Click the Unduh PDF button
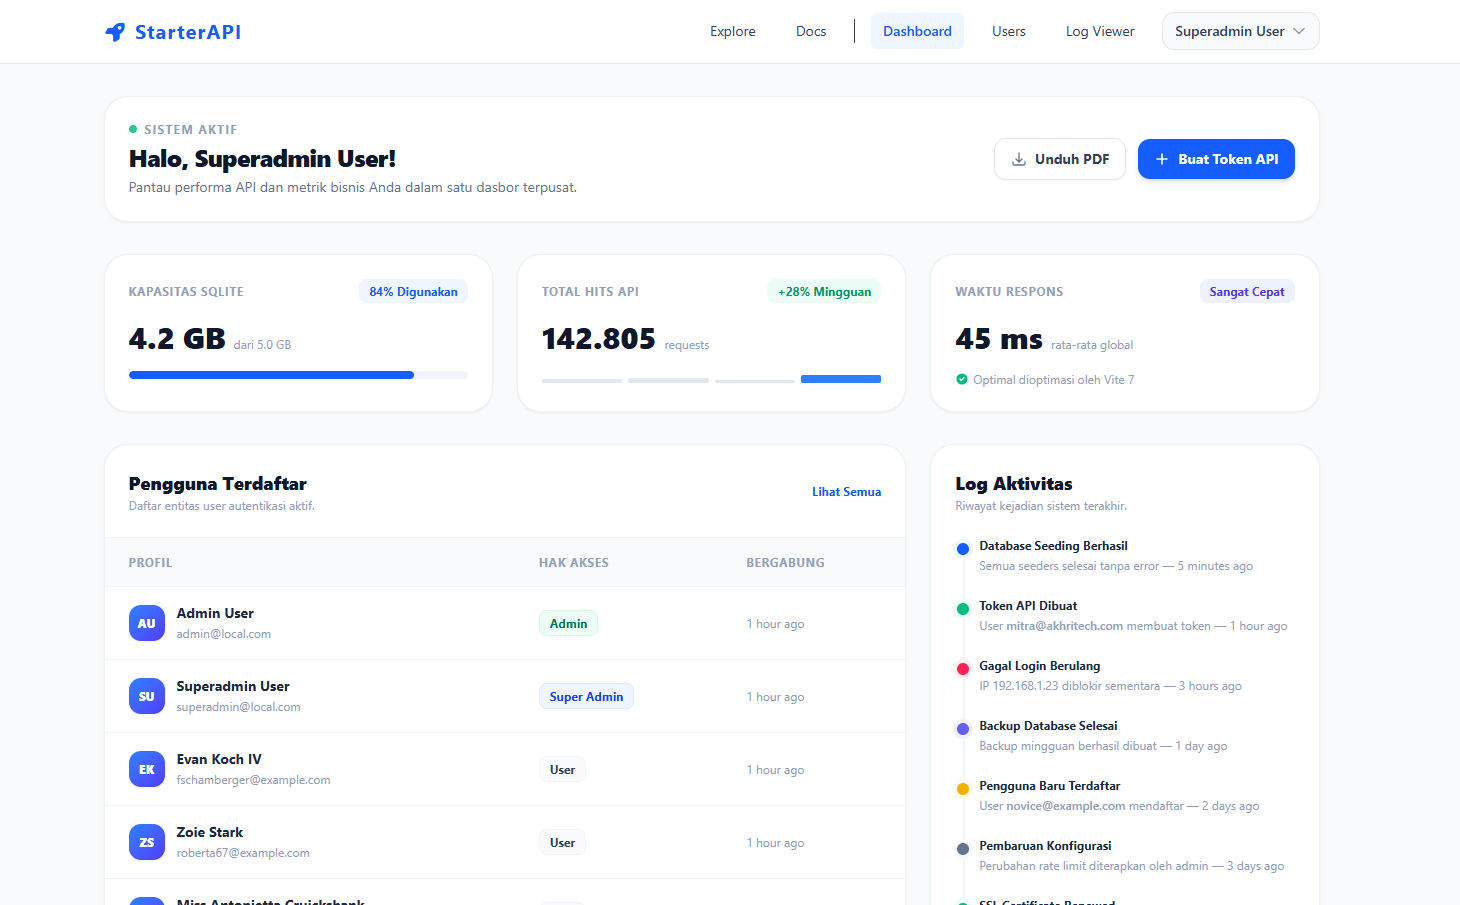 coord(1060,159)
